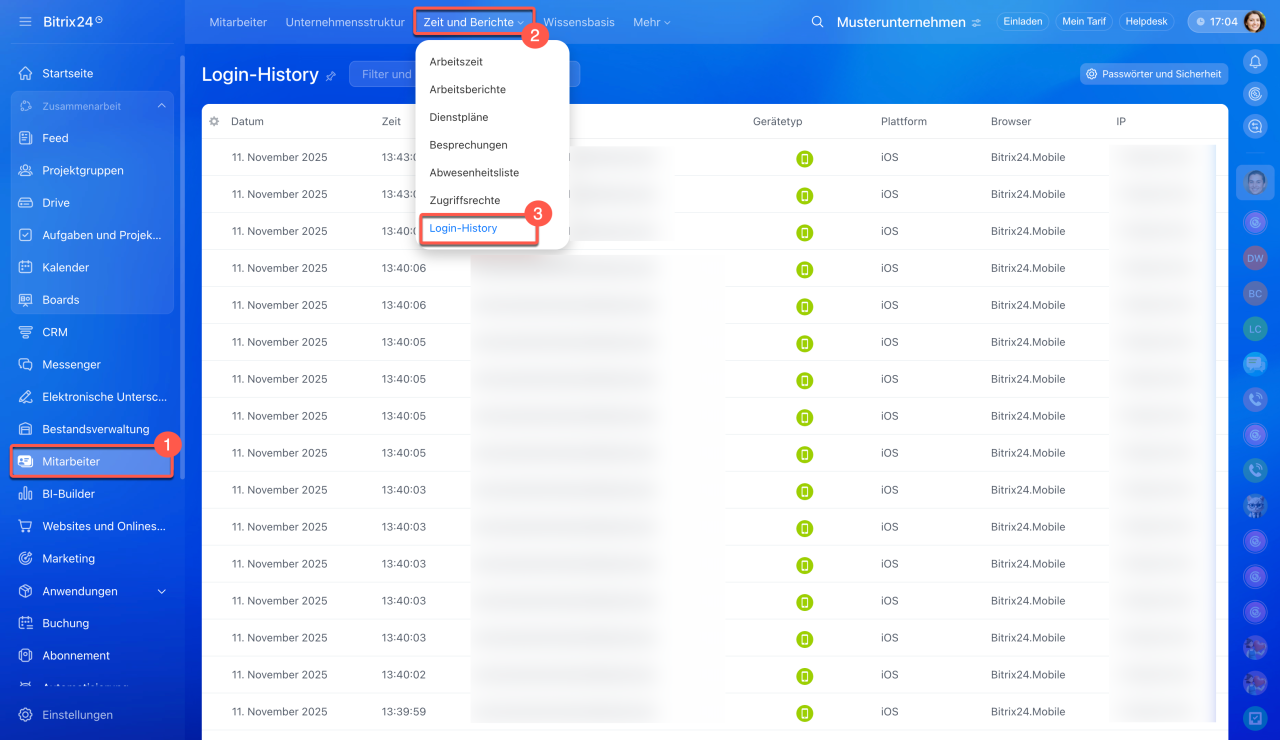Viewport: 1280px width, 740px height.
Task: Click the Einladen button
Action: tap(1022, 22)
